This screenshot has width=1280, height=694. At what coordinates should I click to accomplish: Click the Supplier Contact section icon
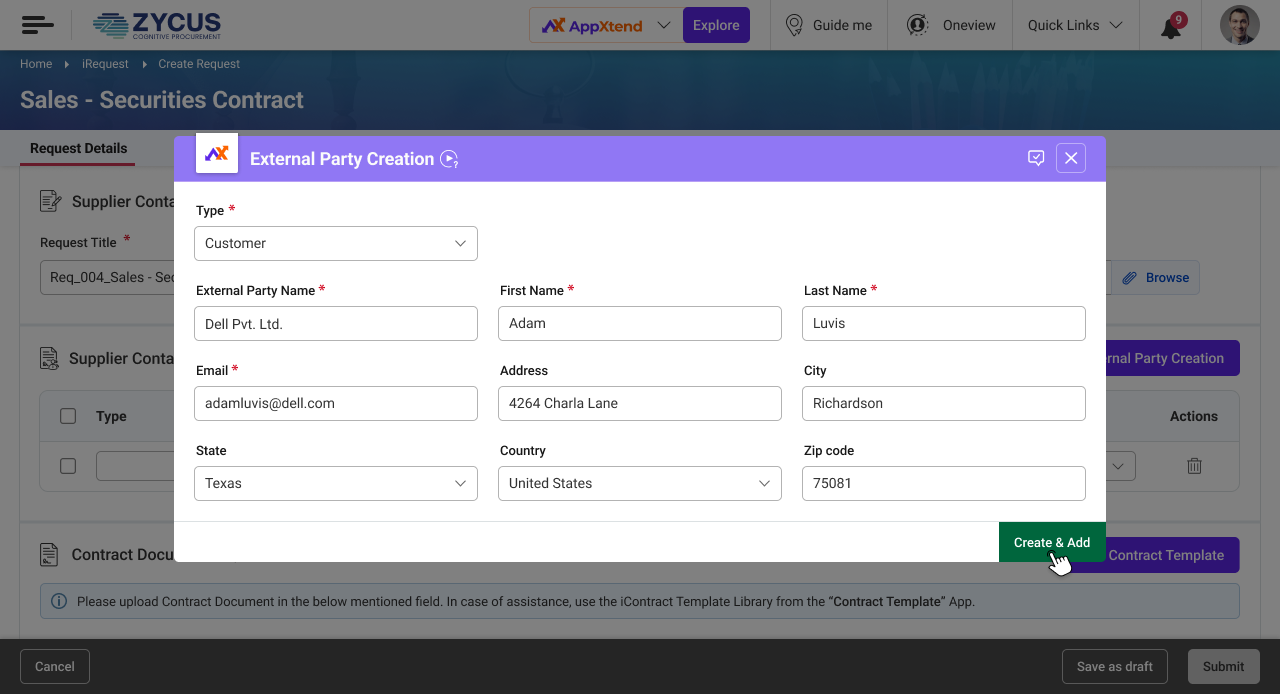50,201
